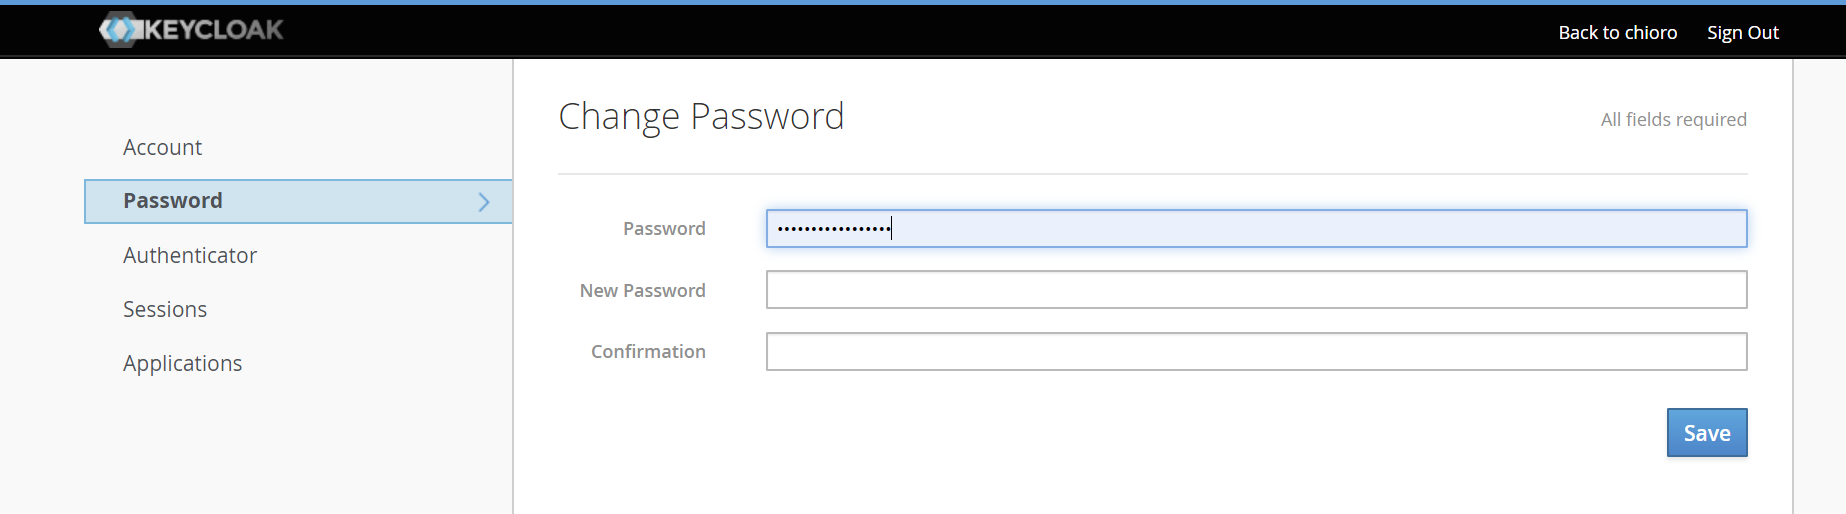This screenshot has width=1846, height=514.
Task: Focus the current Password input field
Action: [x=1256, y=229]
